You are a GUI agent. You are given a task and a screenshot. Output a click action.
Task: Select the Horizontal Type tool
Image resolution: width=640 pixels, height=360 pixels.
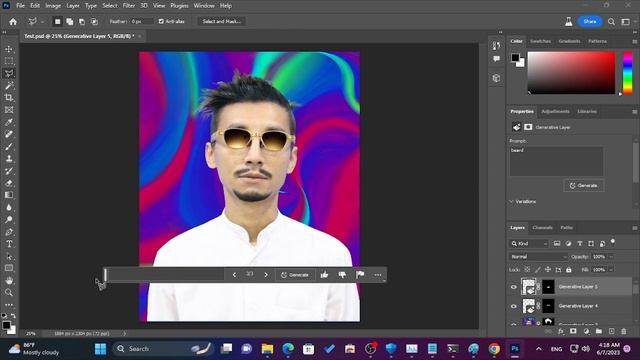tap(9, 244)
